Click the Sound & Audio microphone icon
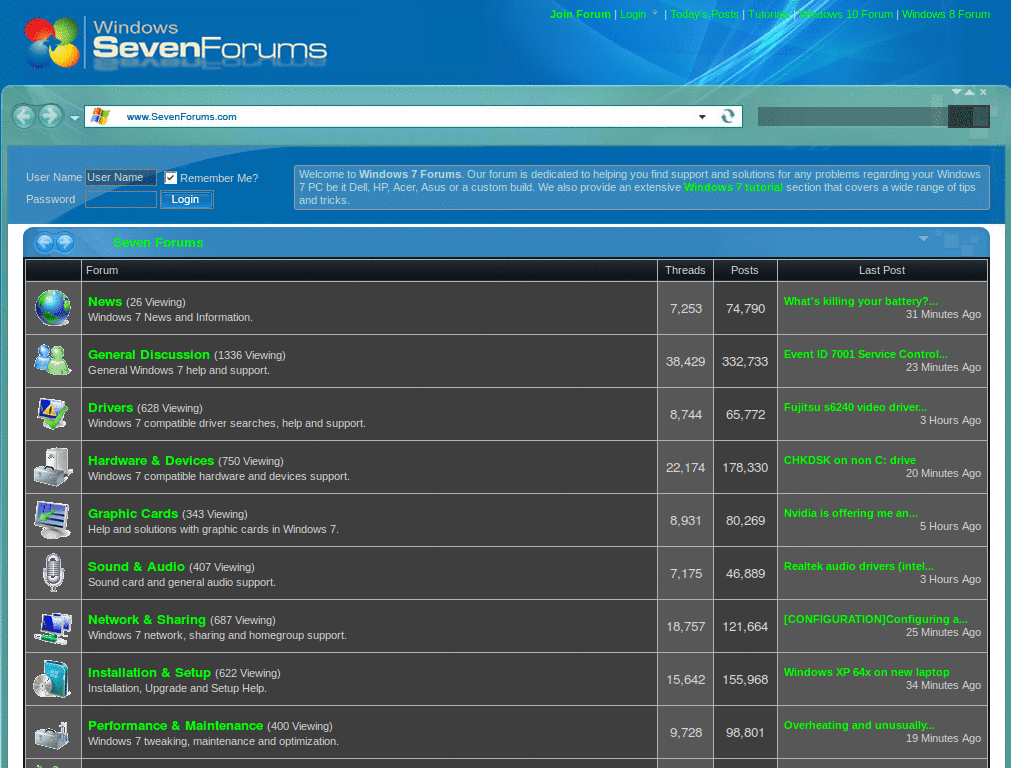The height and width of the screenshot is (768, 1024). (x=53, y=573)
